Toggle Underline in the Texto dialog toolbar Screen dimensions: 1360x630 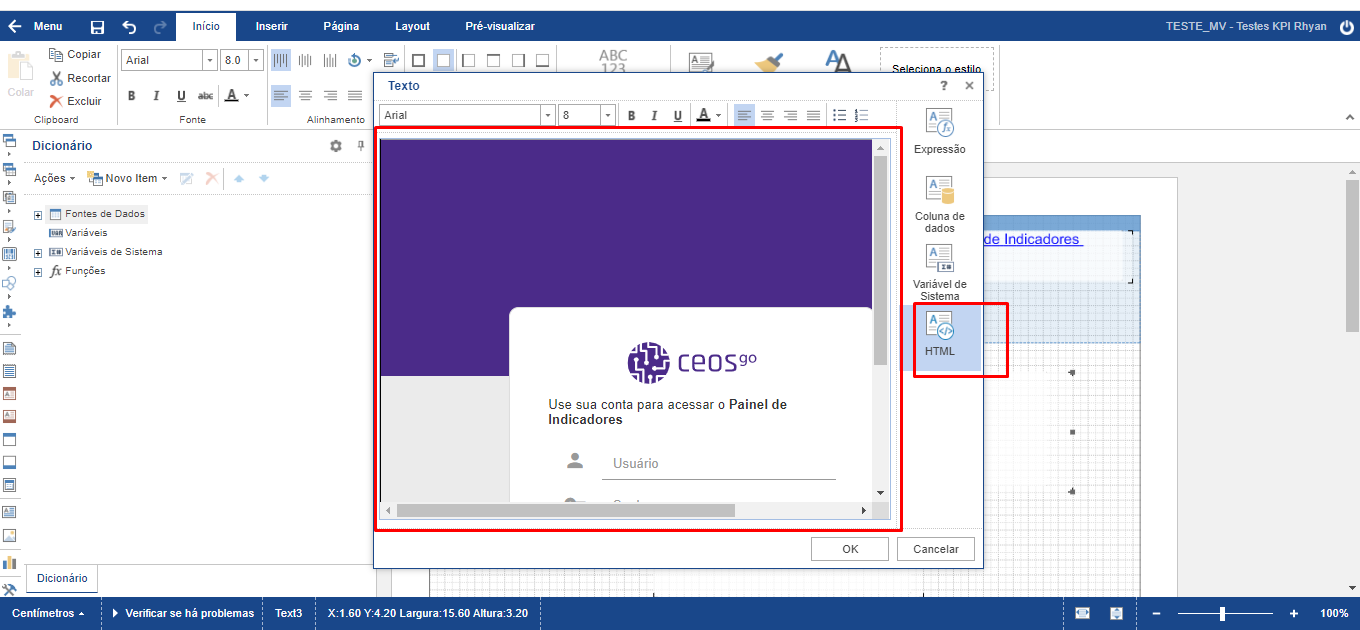click(678, 115)
